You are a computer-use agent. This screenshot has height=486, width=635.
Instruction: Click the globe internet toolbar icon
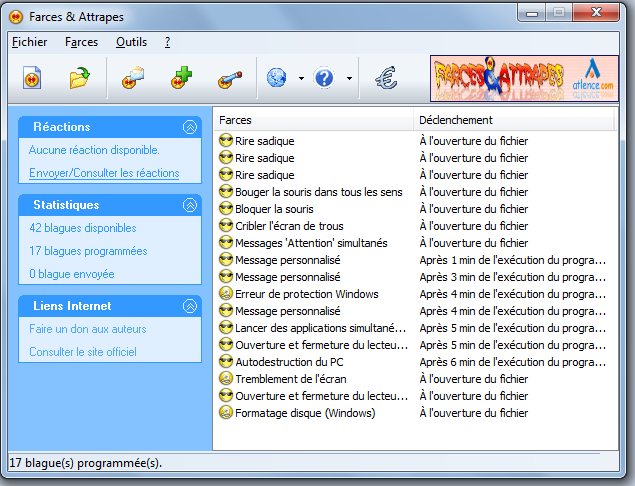(277, 77)
